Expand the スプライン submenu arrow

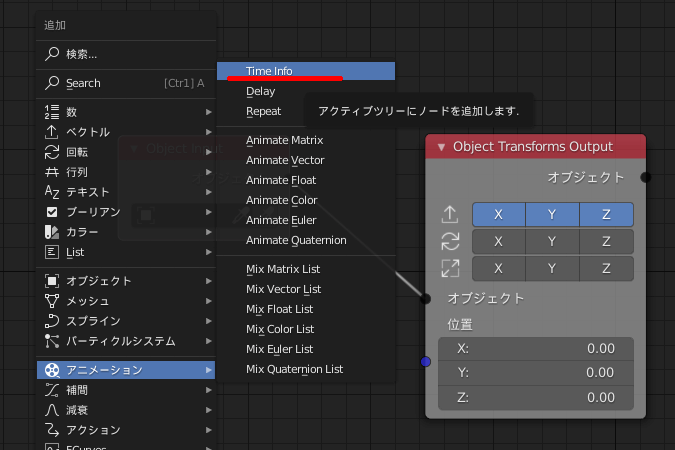(x=209, y=321)
